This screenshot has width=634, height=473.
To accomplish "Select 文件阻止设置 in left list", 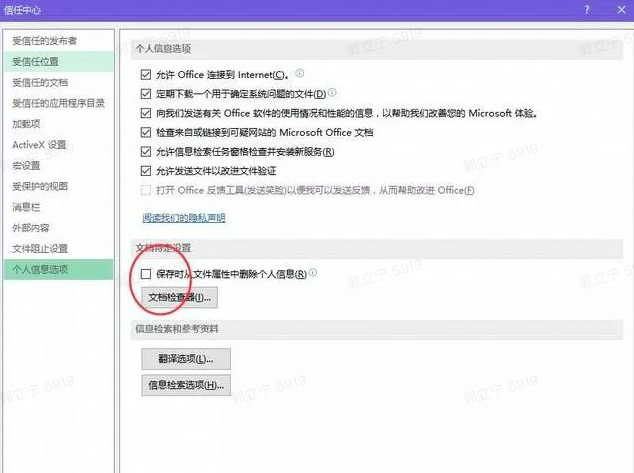I will 40,248.
